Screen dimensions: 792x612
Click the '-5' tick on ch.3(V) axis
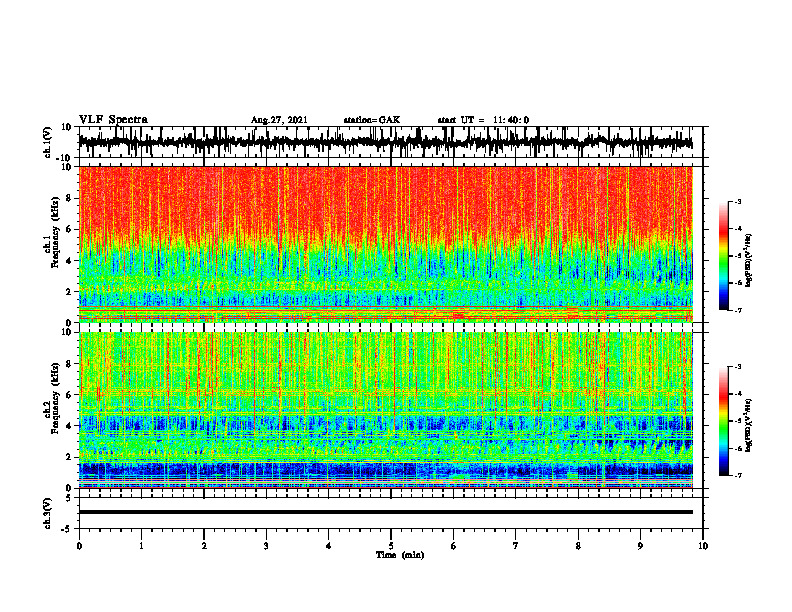(x=67, y=529)
